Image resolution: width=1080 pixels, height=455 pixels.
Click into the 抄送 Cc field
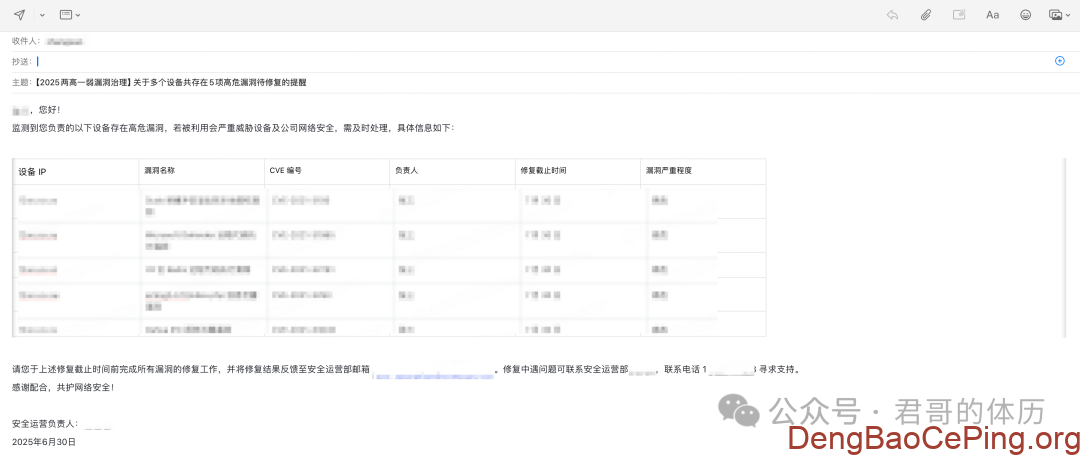(500, 61)
